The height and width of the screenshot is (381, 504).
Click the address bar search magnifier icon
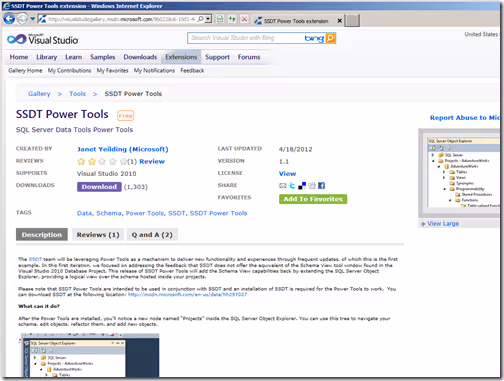pos(200,19)
